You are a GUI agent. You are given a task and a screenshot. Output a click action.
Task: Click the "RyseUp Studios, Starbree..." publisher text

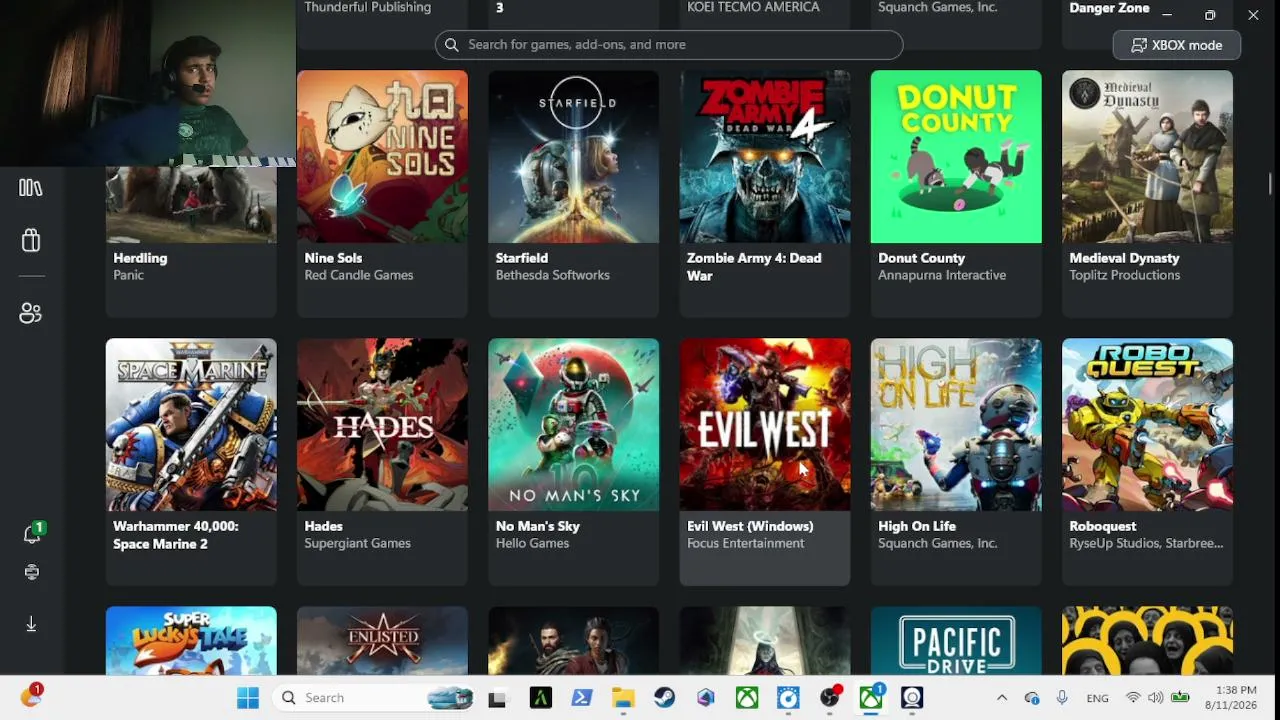1146,543
